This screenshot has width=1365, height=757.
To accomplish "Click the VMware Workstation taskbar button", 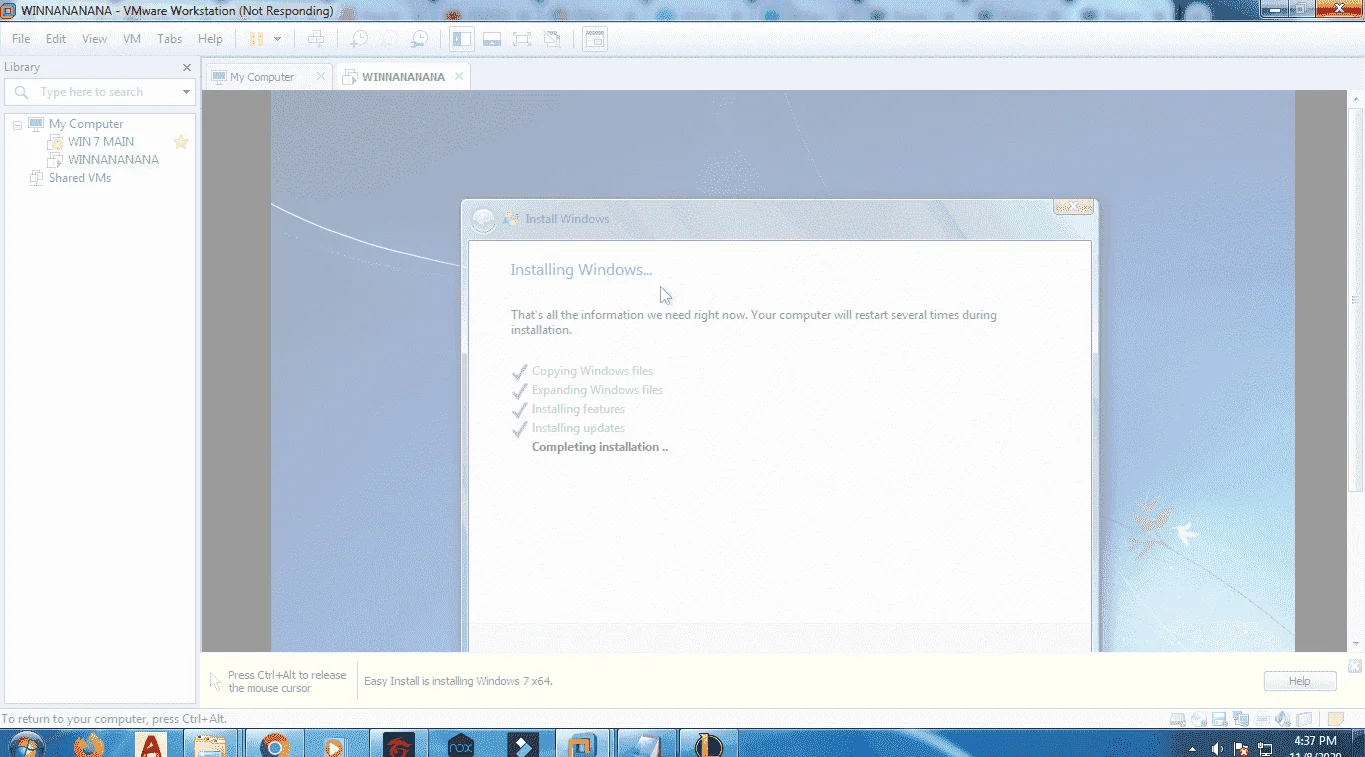I will pyautogui.click(x=582, y=745).
